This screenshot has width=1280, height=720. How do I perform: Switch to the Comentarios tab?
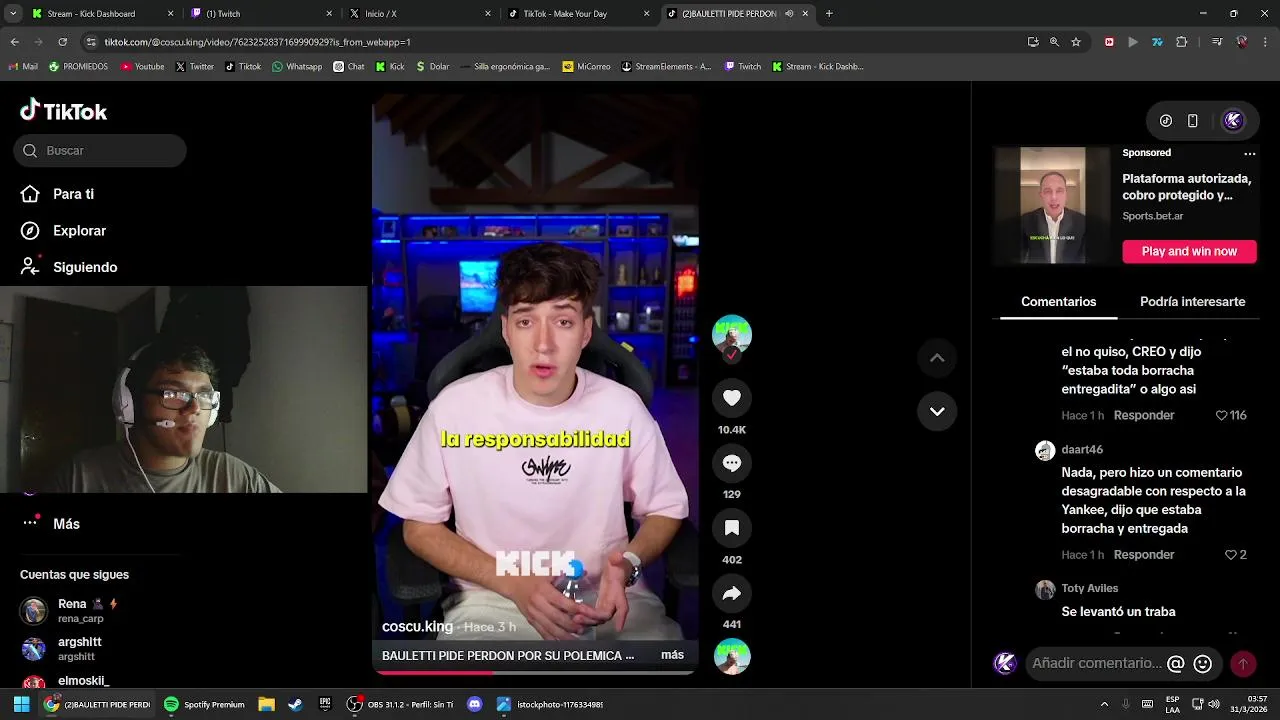(1058, 301)
